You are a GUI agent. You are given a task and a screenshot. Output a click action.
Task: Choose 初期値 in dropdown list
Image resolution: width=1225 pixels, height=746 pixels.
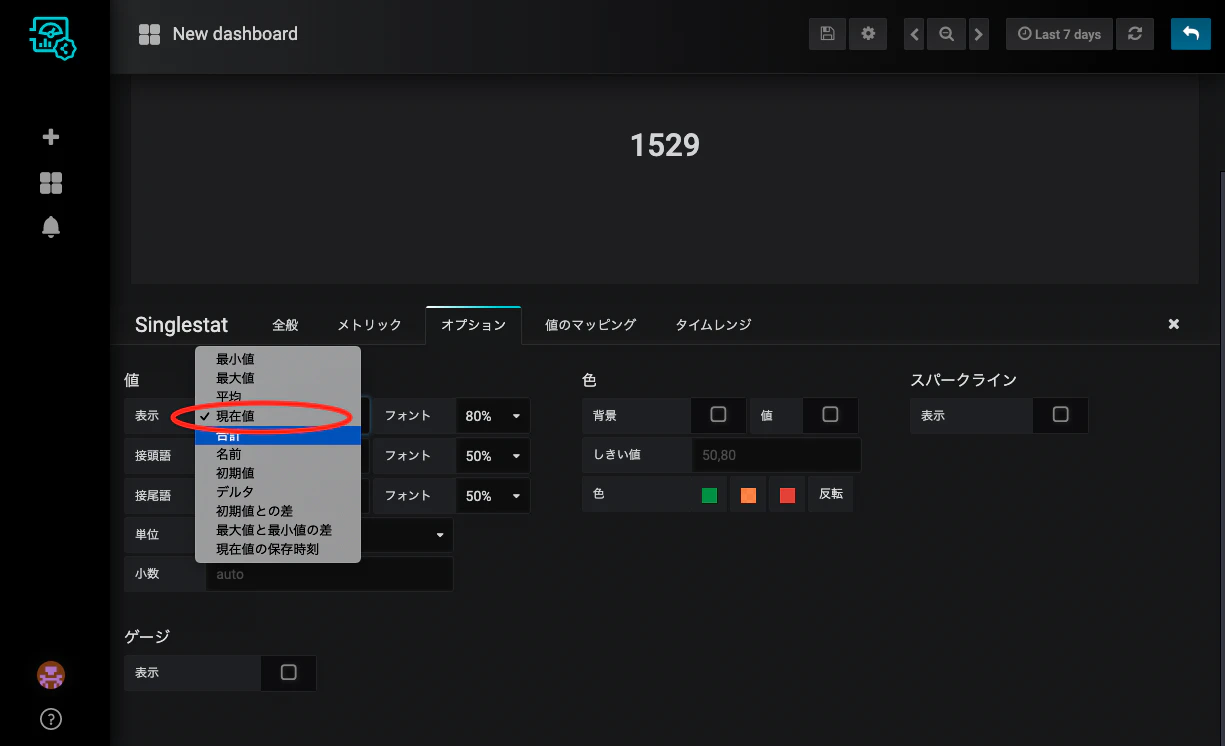pos(278,473)
